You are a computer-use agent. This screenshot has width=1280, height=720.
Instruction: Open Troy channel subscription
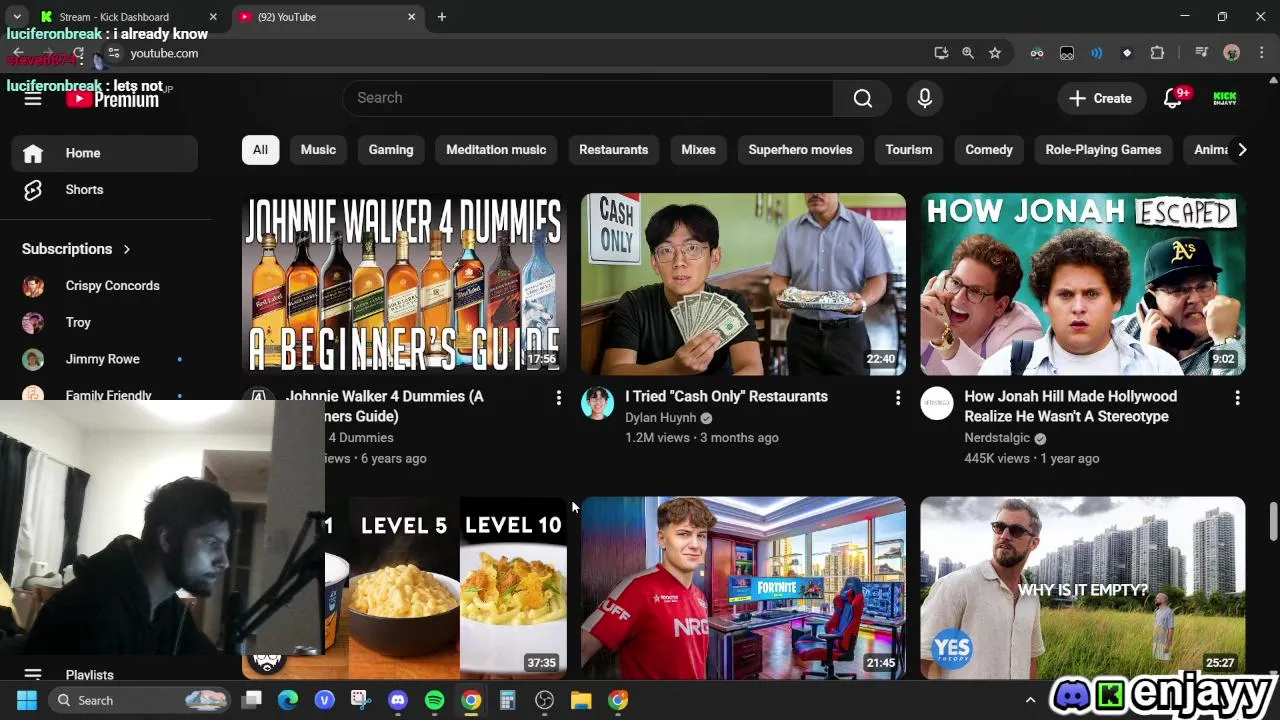(105, 323)
